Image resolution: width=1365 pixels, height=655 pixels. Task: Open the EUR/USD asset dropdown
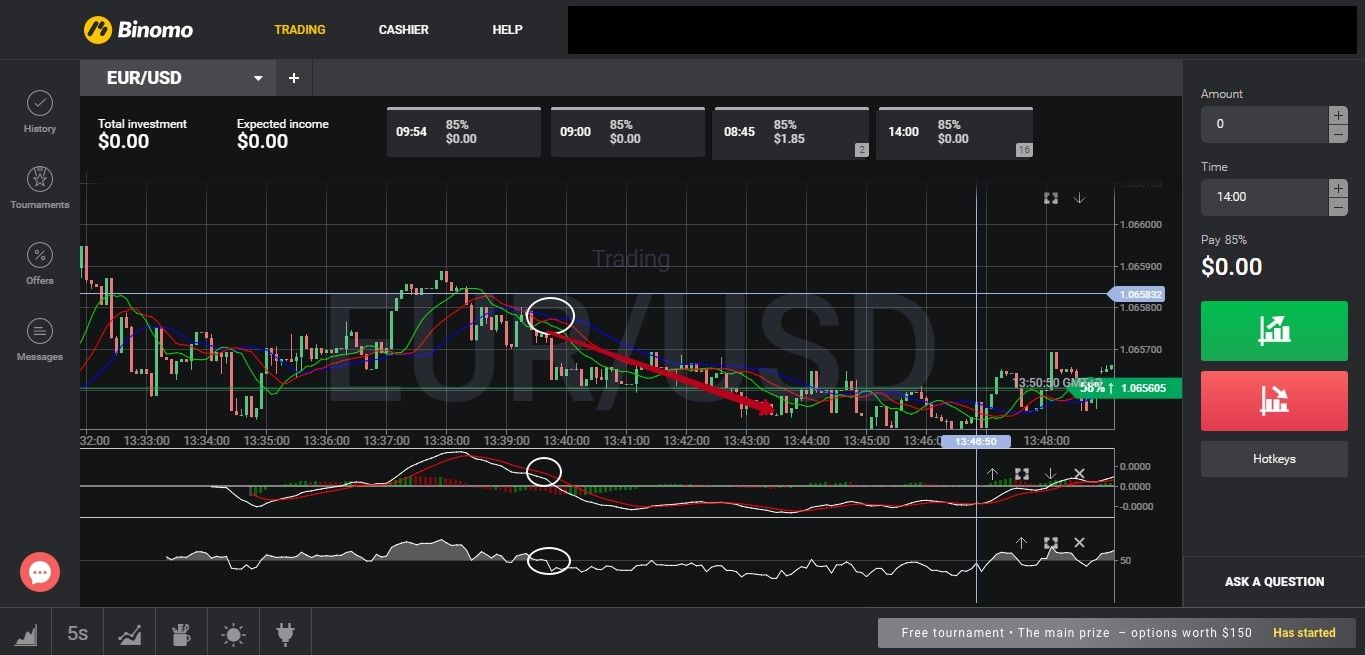(x=178, y=78)
